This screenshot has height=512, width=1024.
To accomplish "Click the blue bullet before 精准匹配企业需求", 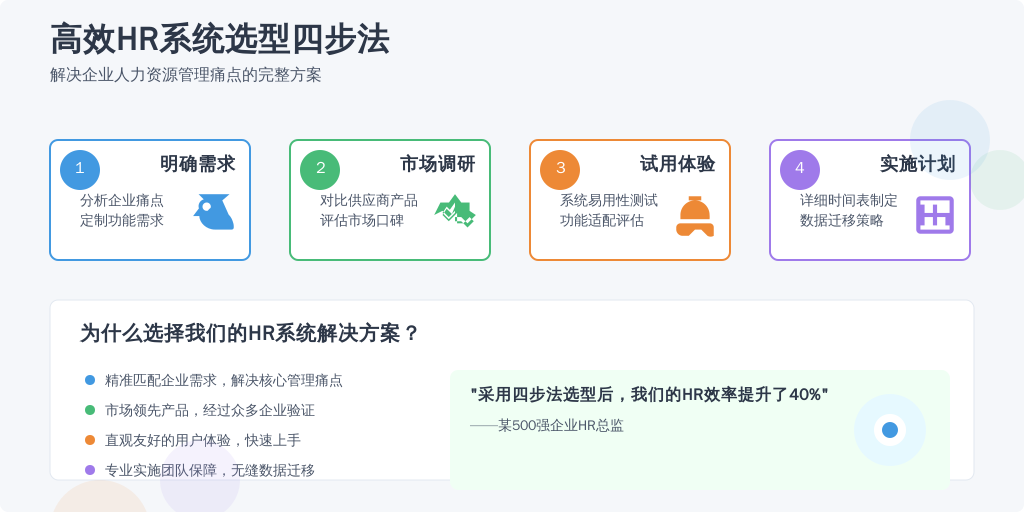I will (90, 380).
